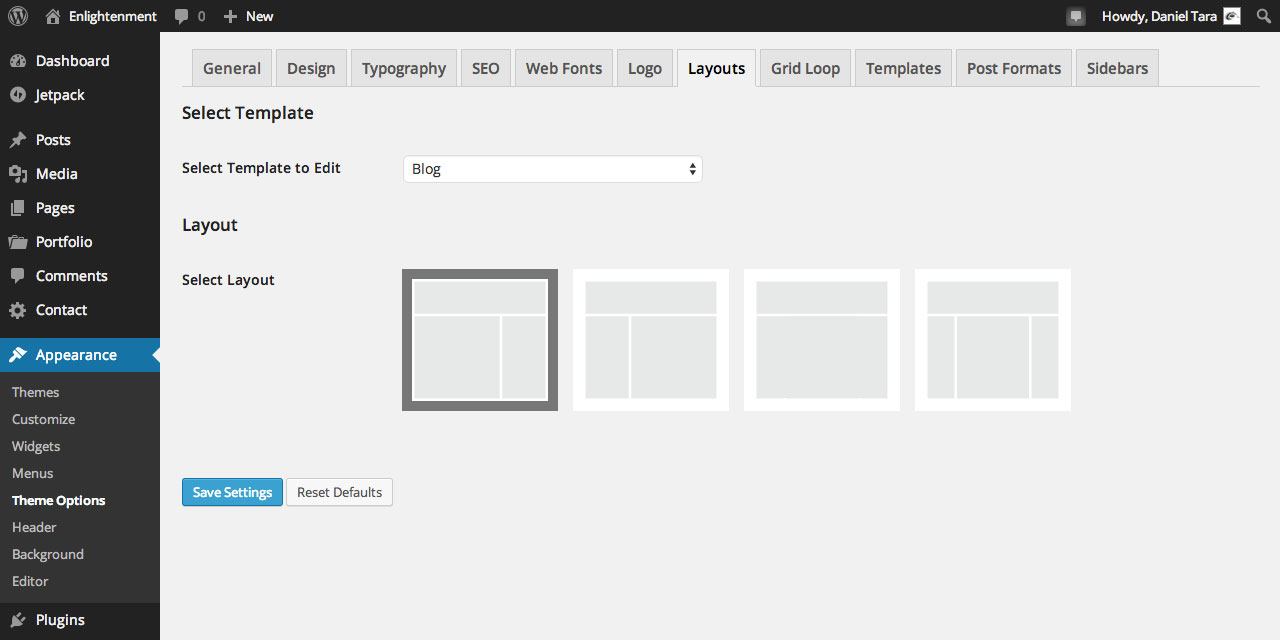Open Contact via its gear icon
Image resolution: width=1280 pixels, height=640 pixels.
22,310
